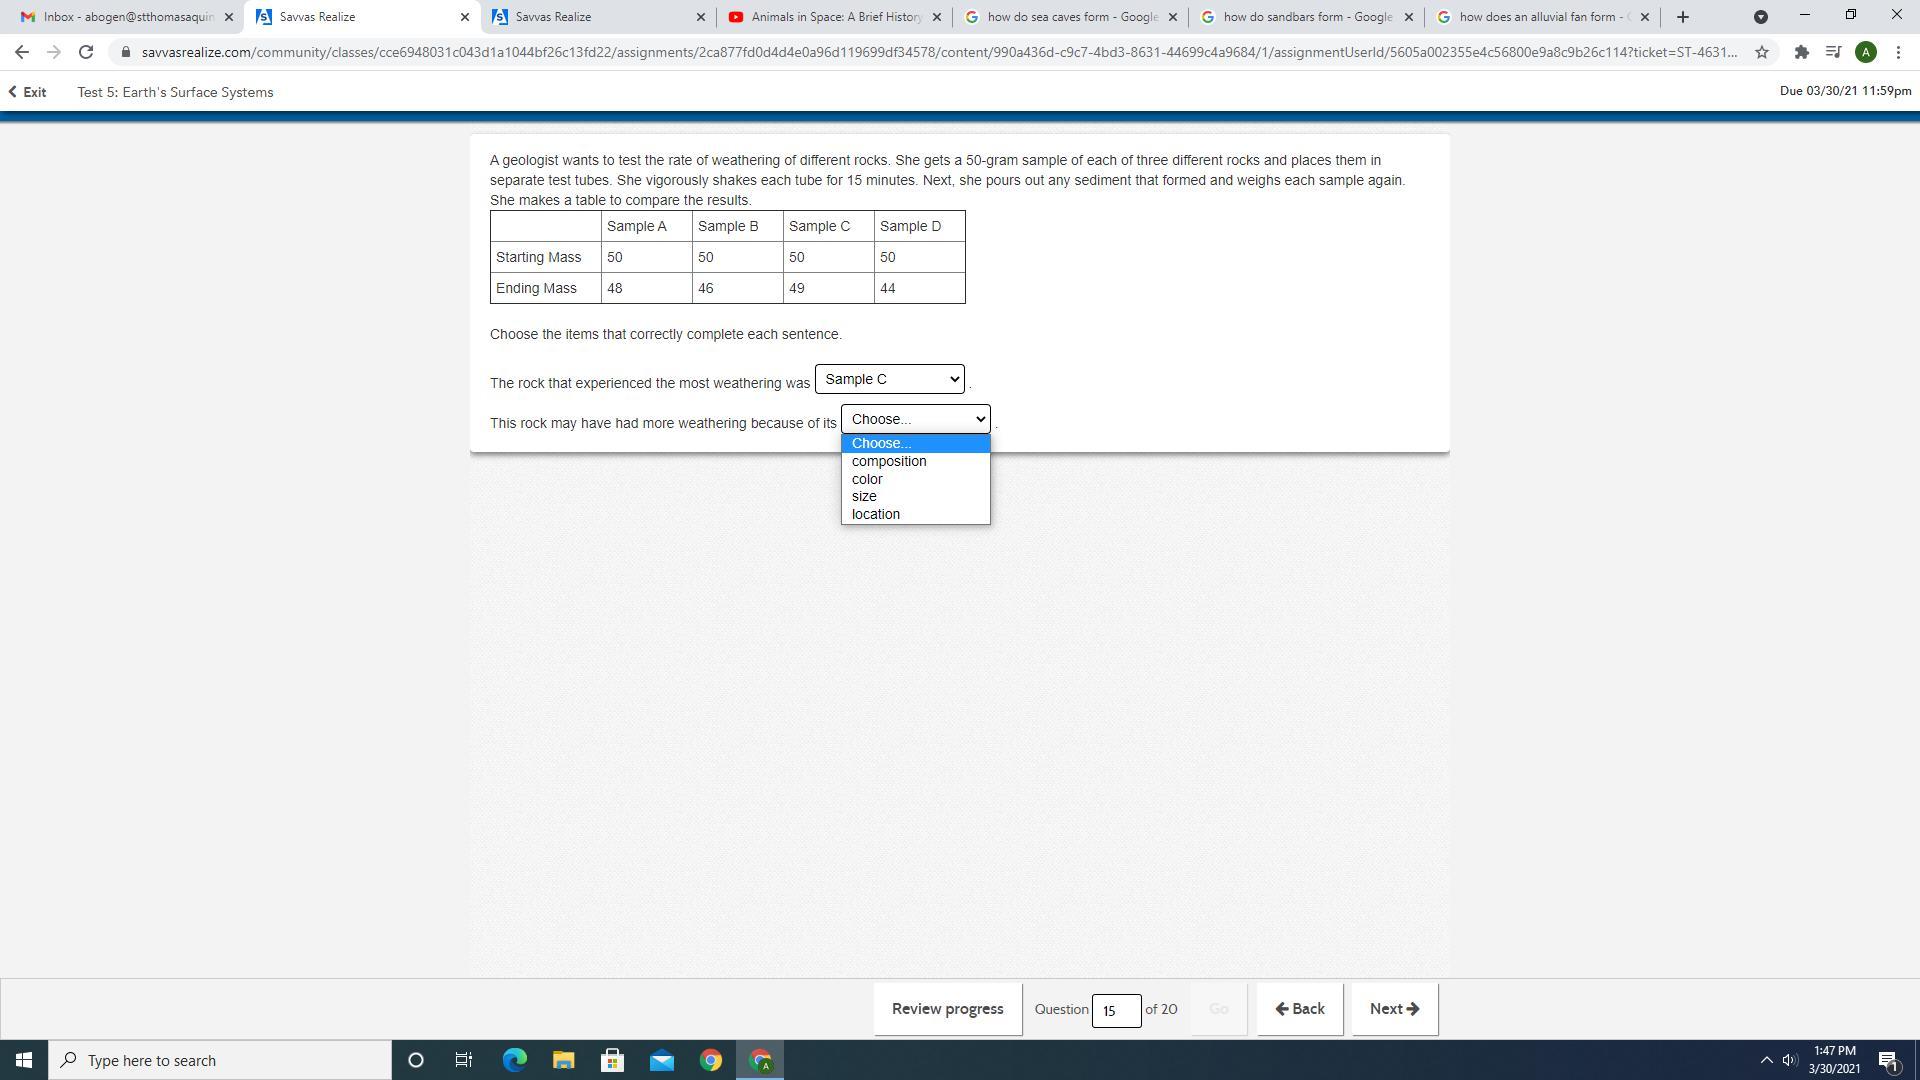Click Review progress button

[947, 1009]
